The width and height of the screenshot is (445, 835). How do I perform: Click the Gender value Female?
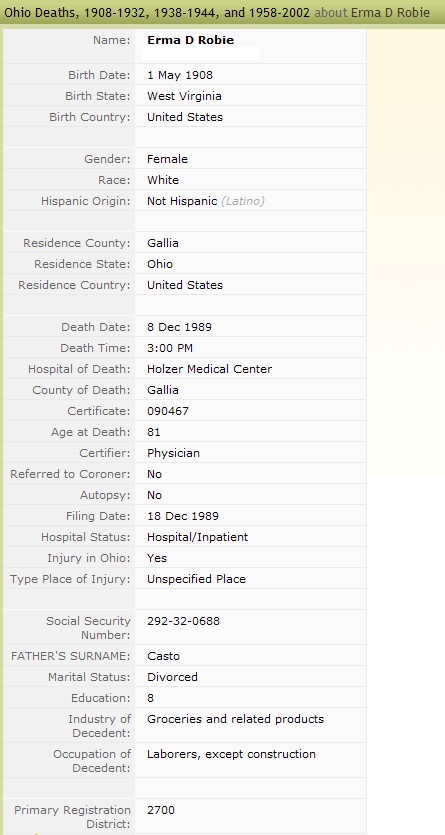pos(167,159)
